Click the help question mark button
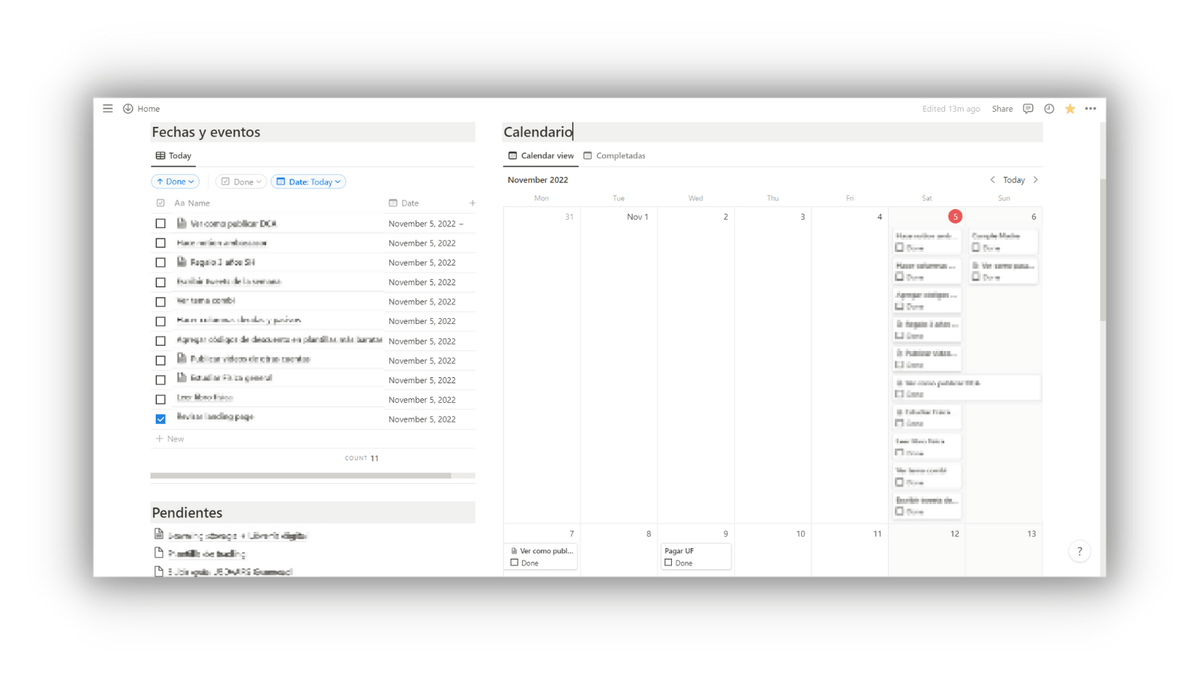 [1079, 551]
